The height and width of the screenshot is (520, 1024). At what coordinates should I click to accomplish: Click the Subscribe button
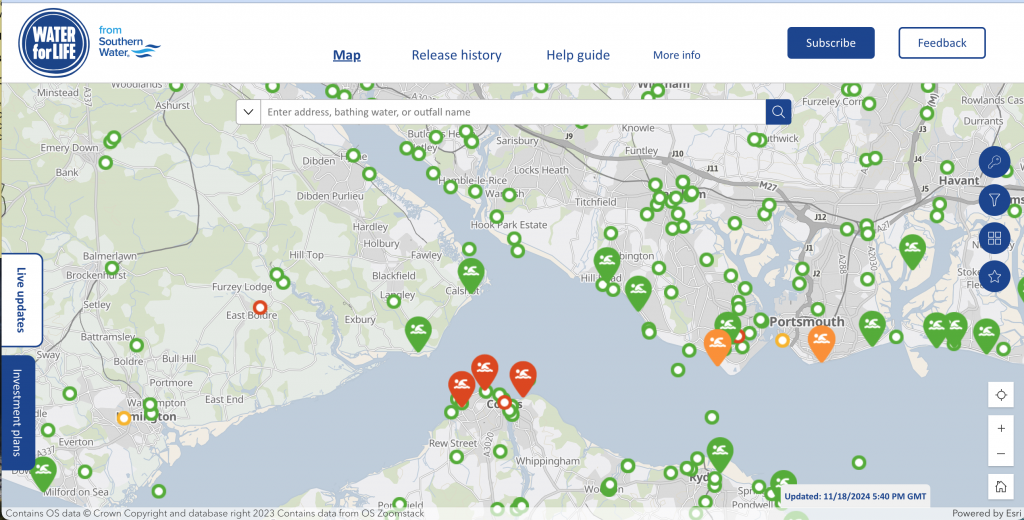point(830,43)
